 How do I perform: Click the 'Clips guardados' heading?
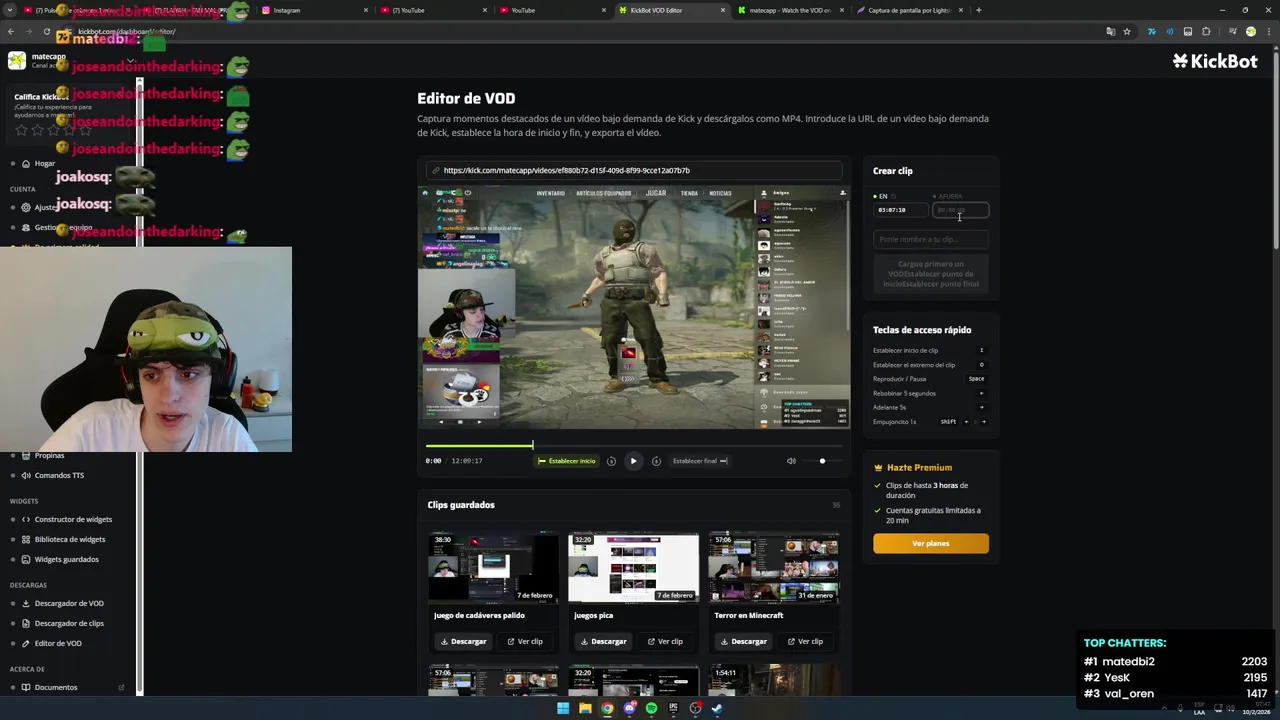pos(461,505)
